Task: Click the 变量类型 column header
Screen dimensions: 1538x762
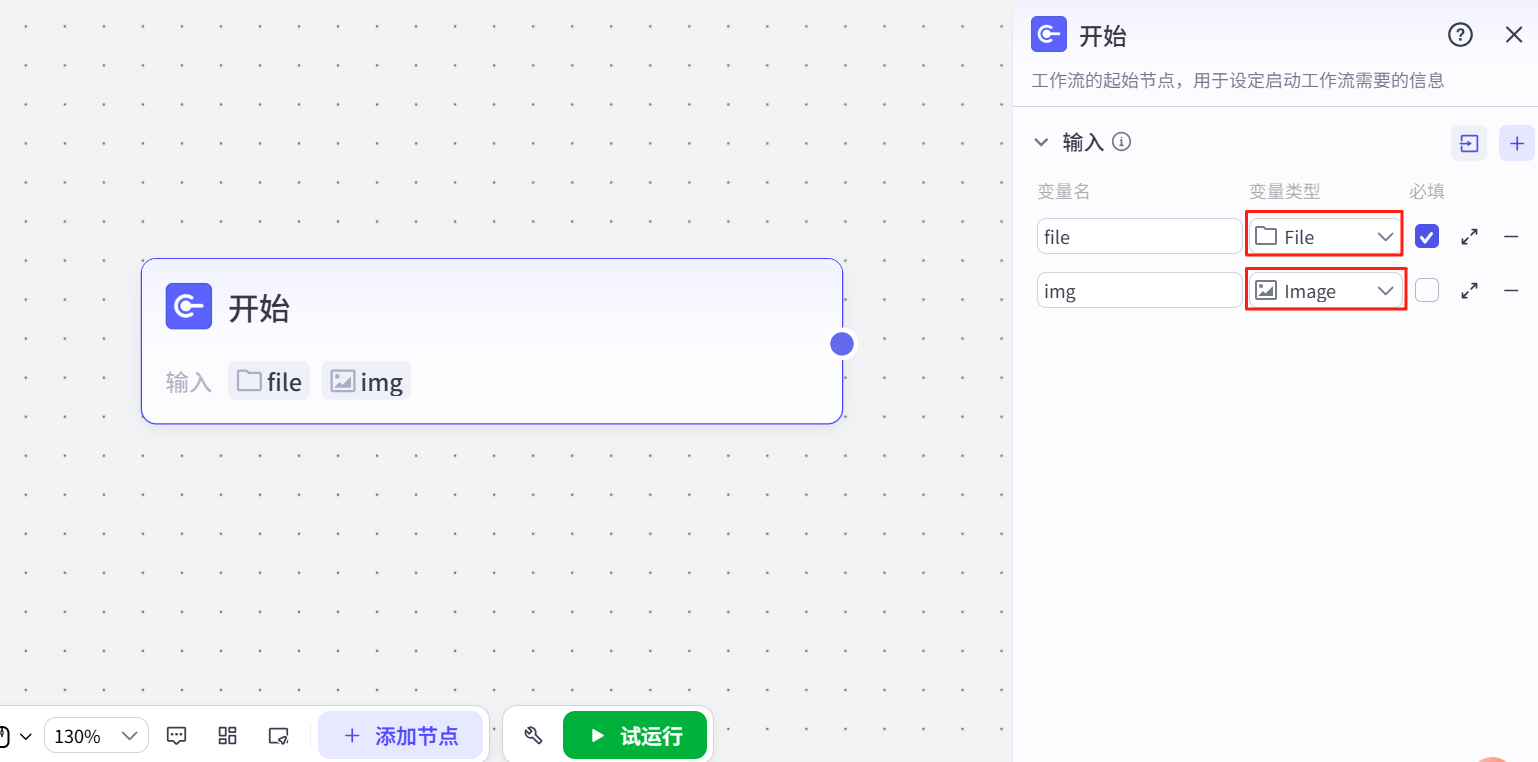Action: pos(1285,191)
